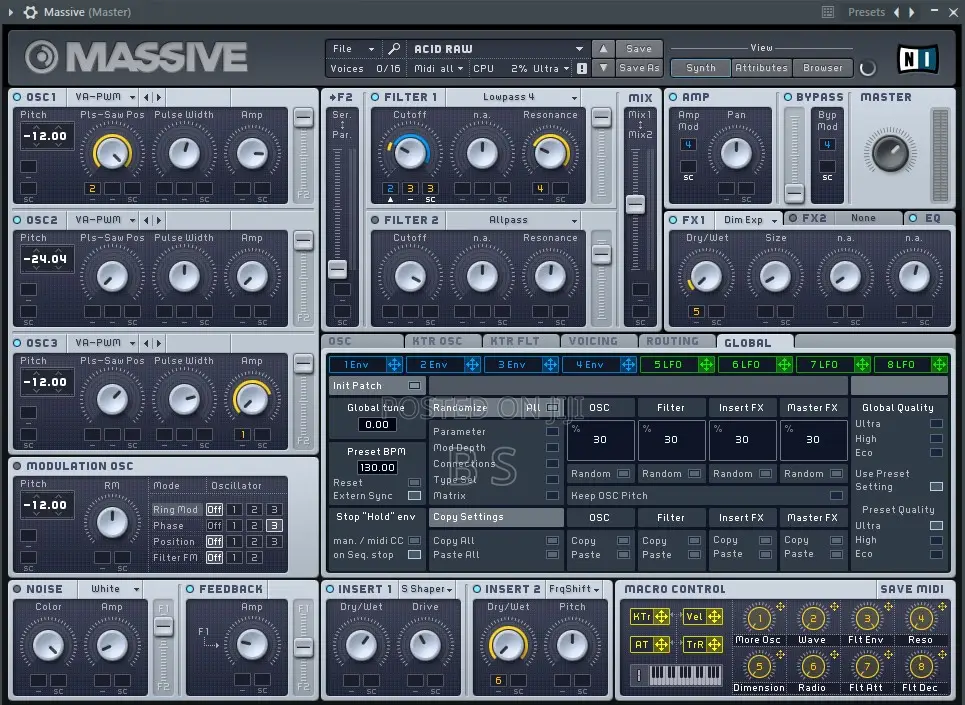Open ACID RAW preset name dropdown
The image size is (965, 705).
click(x=498, y=49)
